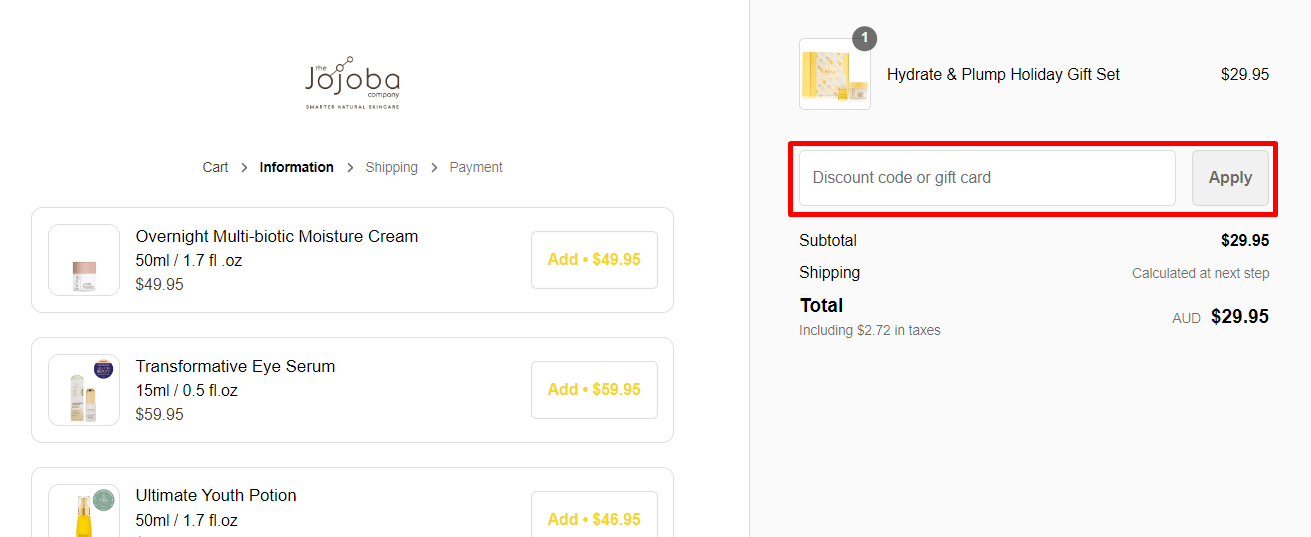
Task: Click the chevron between Cart and Information
Action: coord(244,168)
